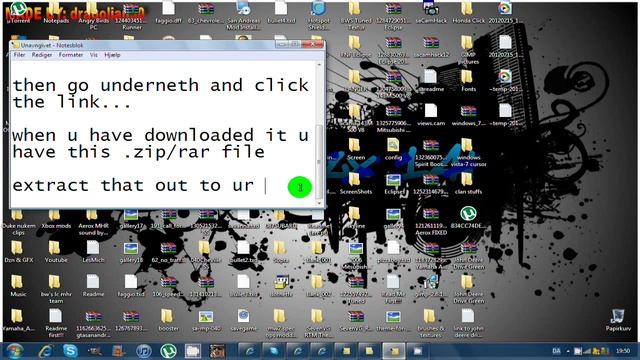Screen dimensions: 640x360
Task: Open the Windows Start button
Action: [x=15, y=351]
